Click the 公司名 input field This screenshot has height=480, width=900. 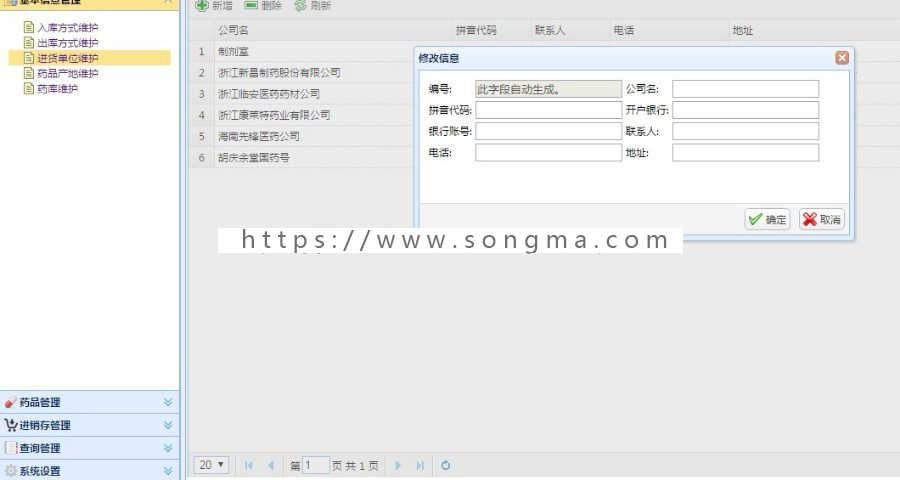[746, 89]
